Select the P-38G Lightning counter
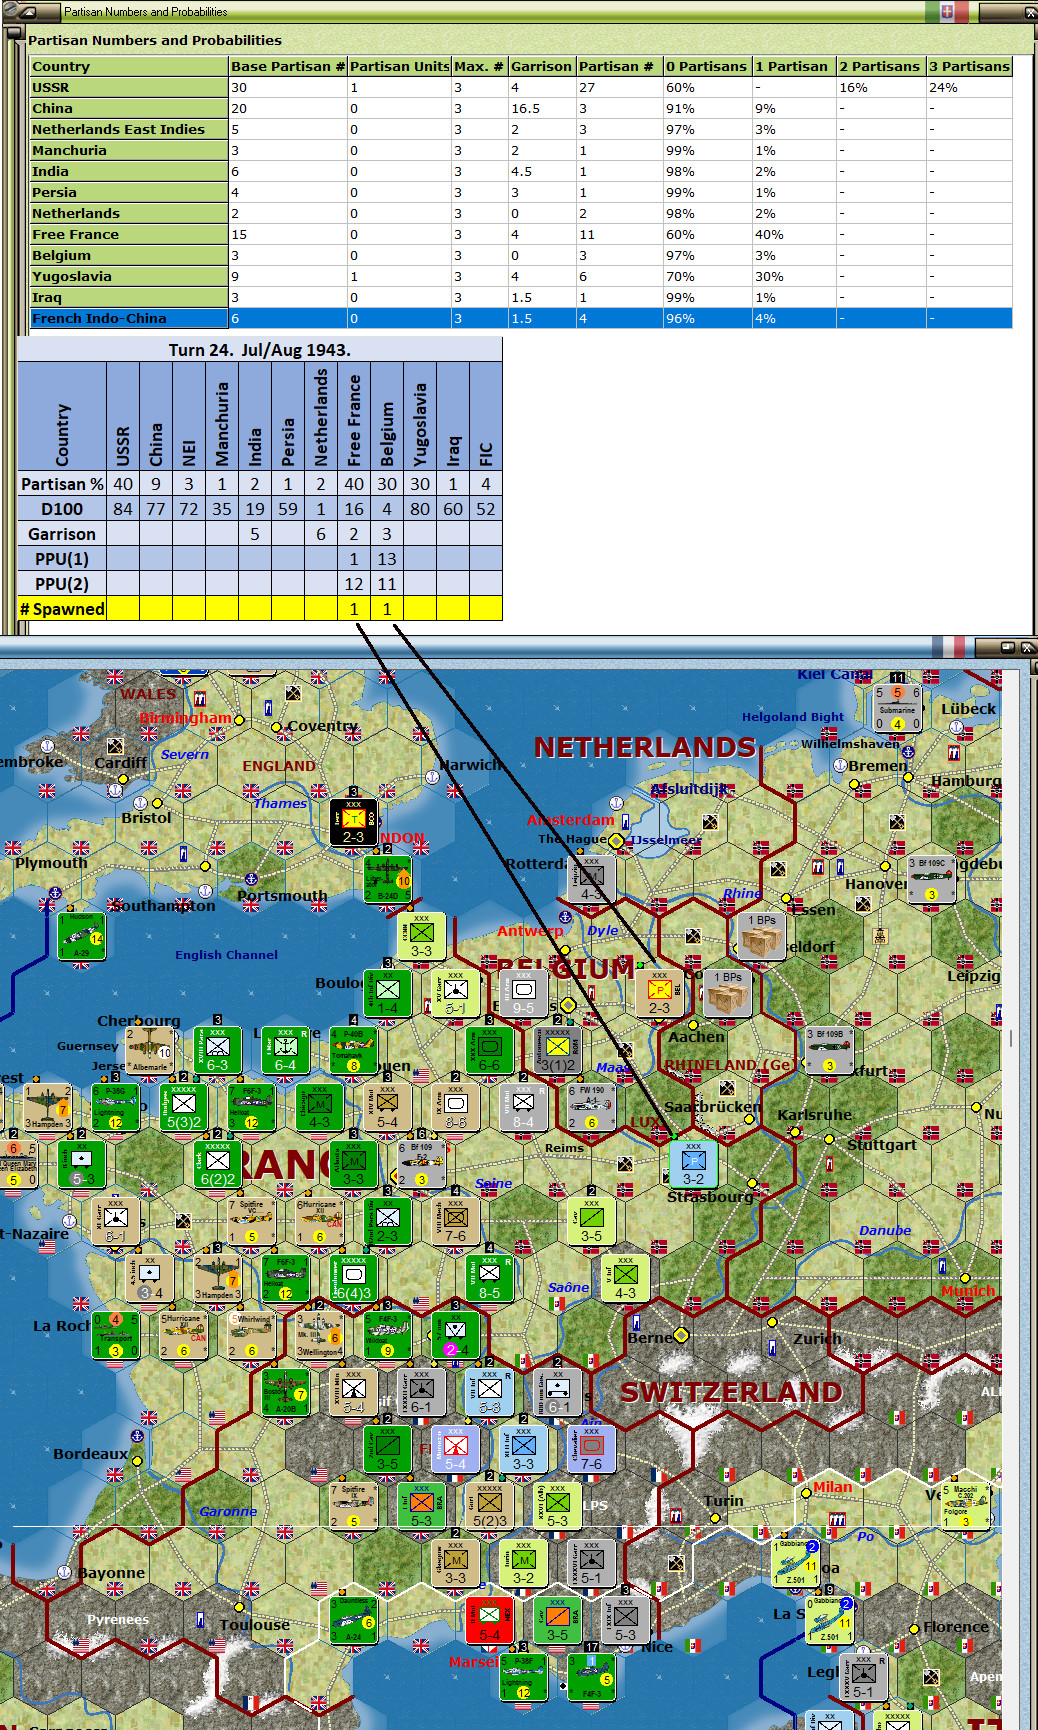 click(x=115, y=1108)
